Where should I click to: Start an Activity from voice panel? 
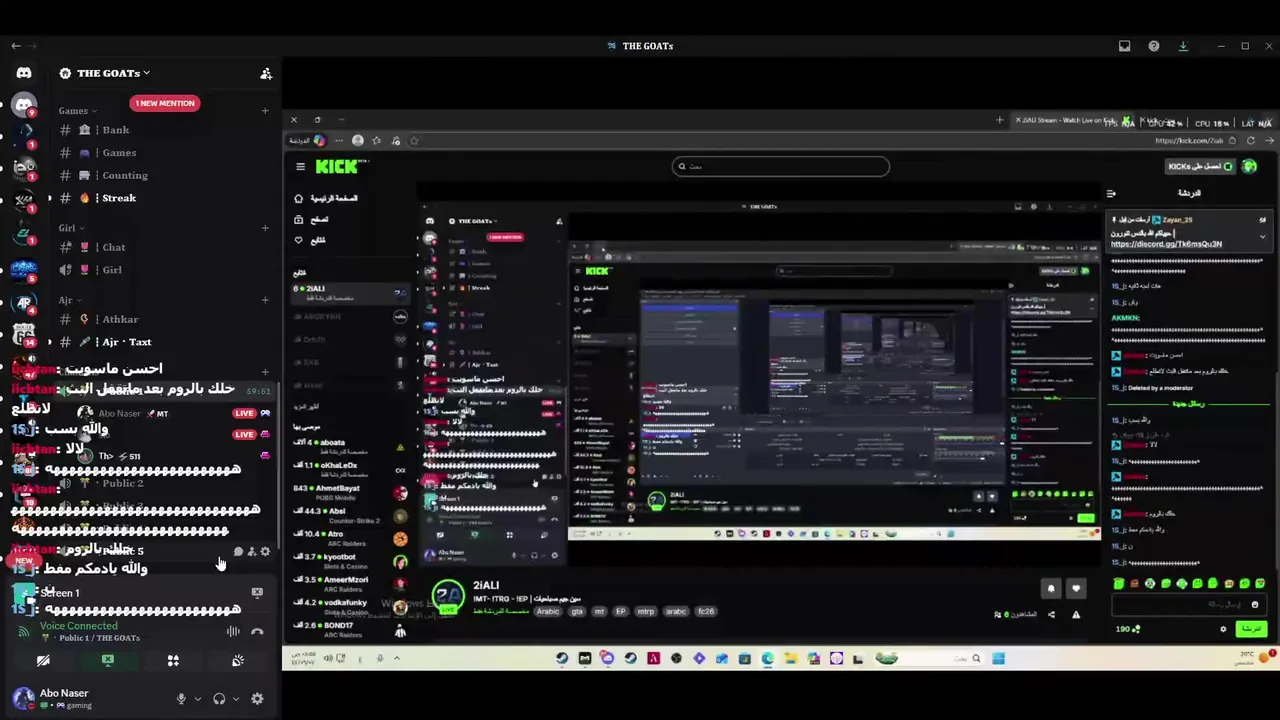(173, 661)
